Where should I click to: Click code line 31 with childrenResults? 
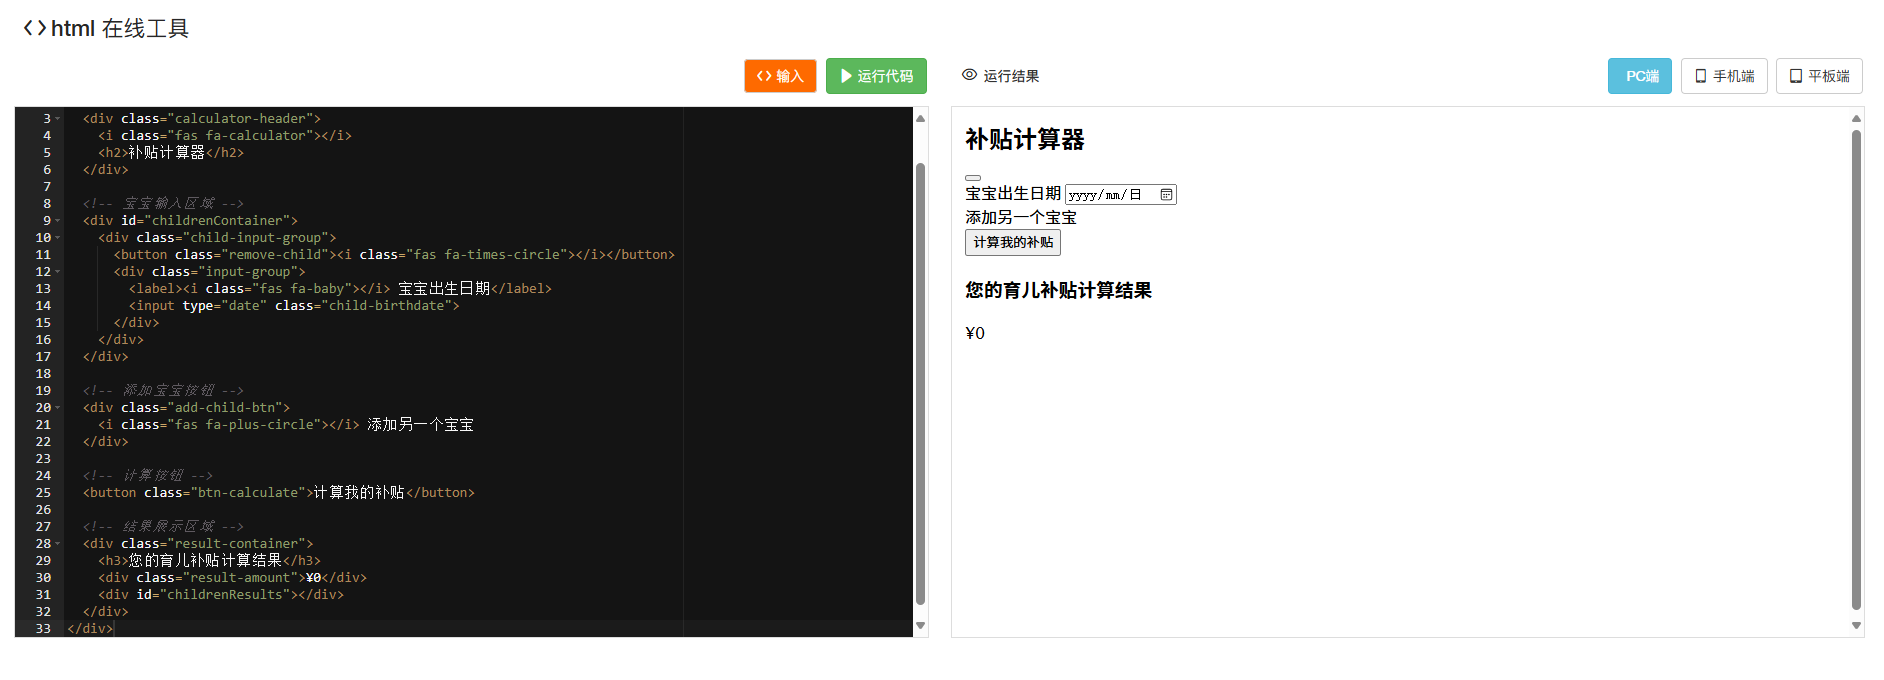point(221,594)
